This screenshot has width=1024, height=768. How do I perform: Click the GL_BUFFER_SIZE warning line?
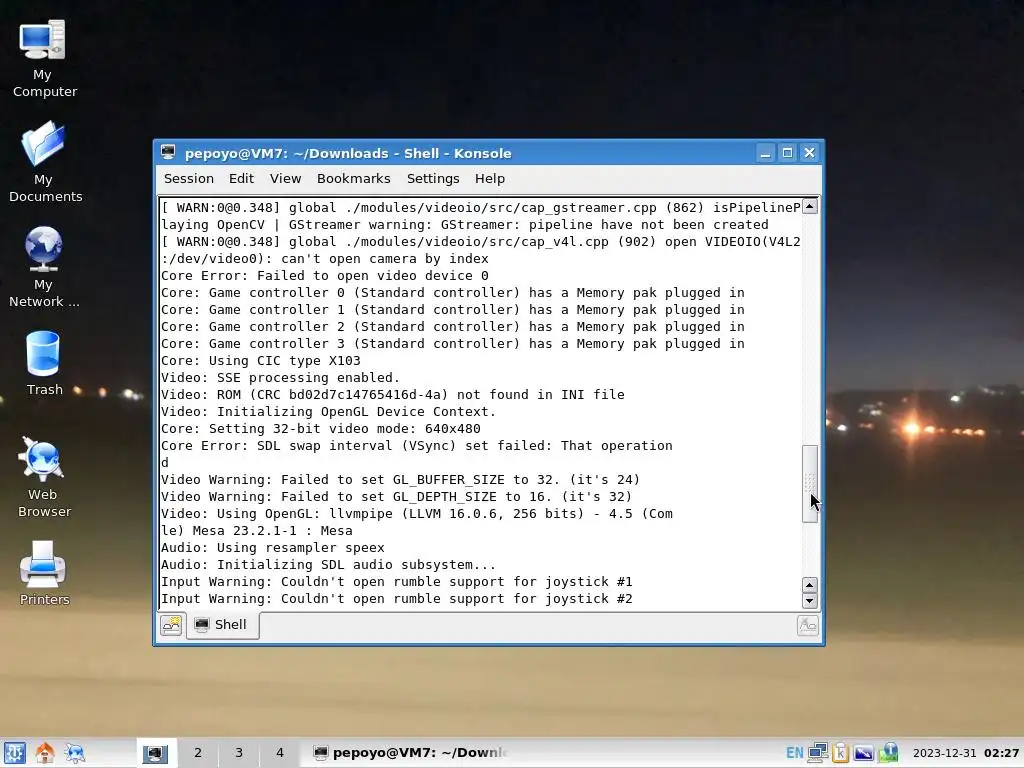400,479
